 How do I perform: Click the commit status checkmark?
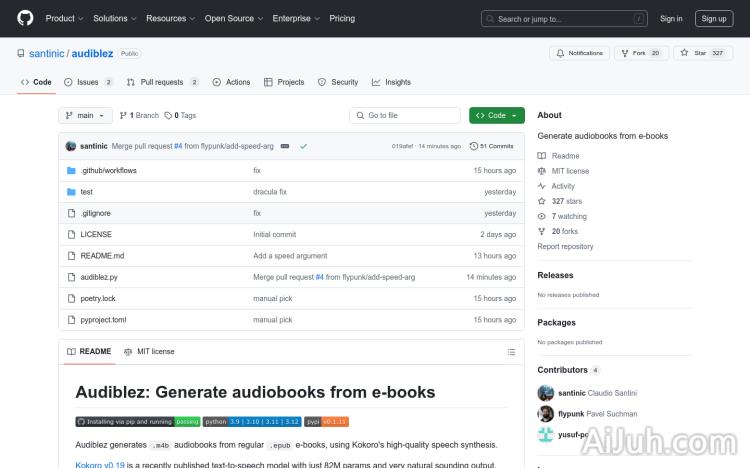303,146
